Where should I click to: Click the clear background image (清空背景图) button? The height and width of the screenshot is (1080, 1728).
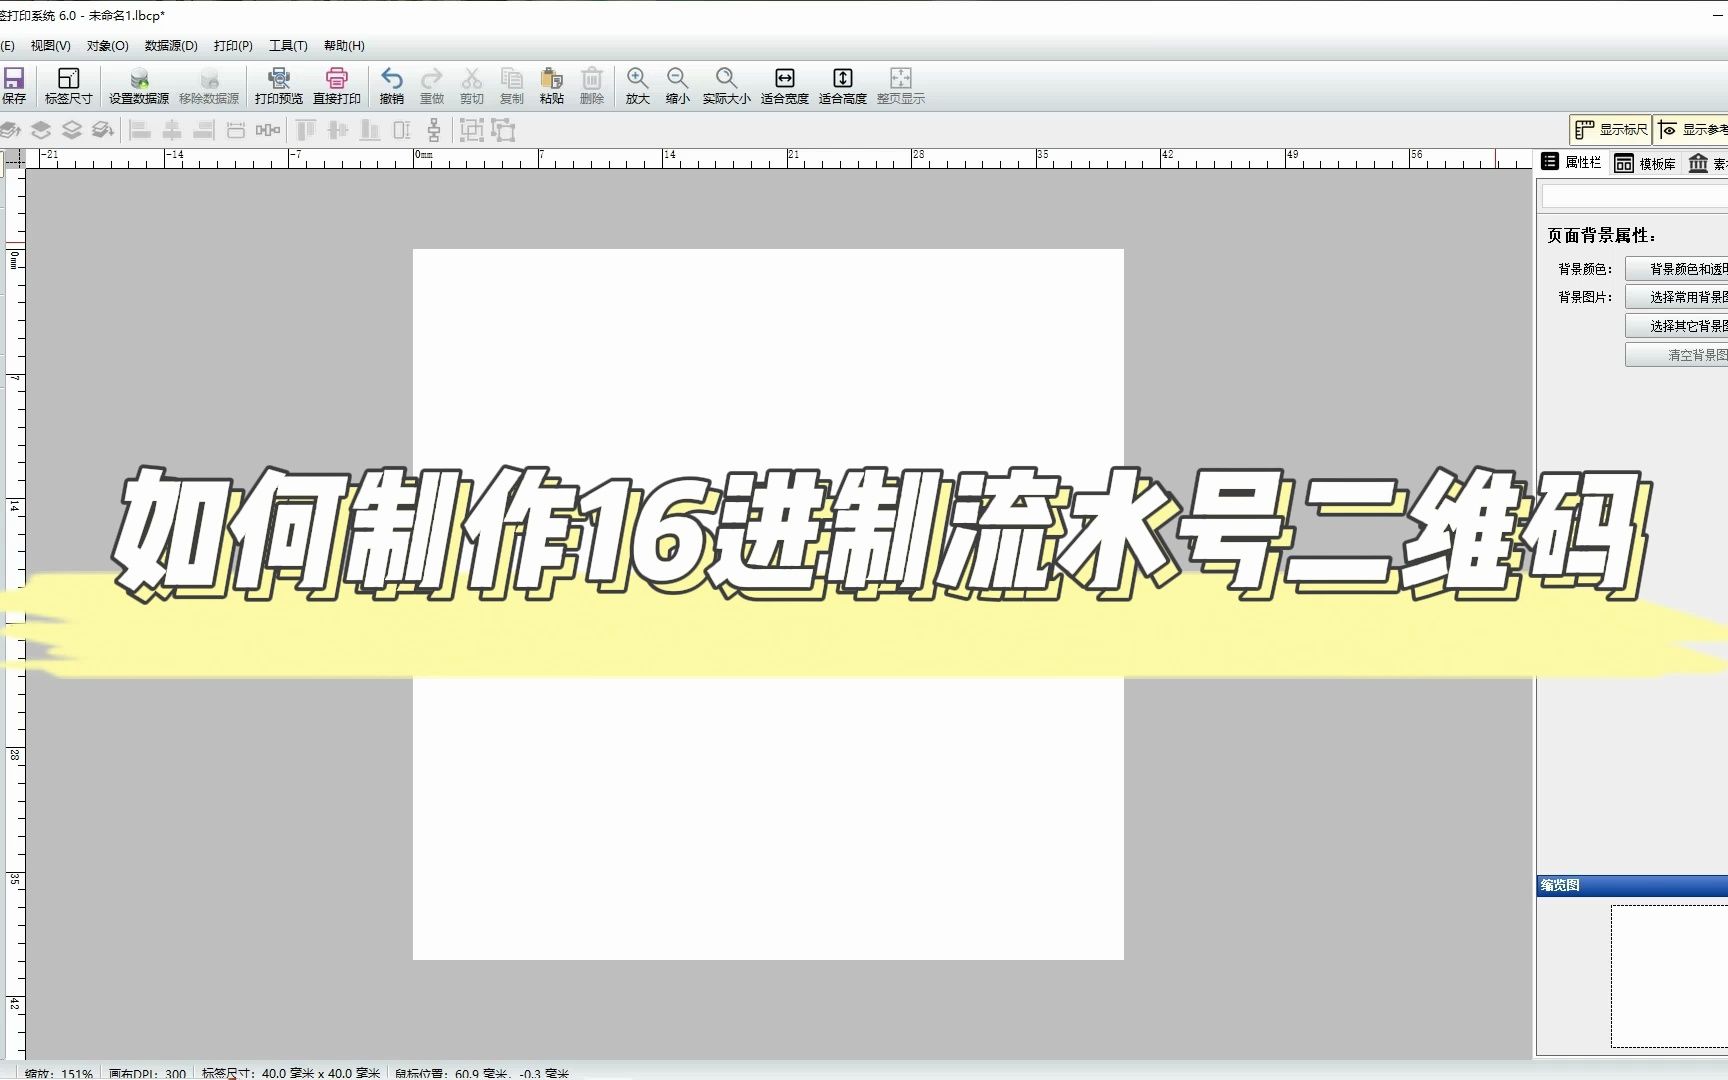point(1677,355)
